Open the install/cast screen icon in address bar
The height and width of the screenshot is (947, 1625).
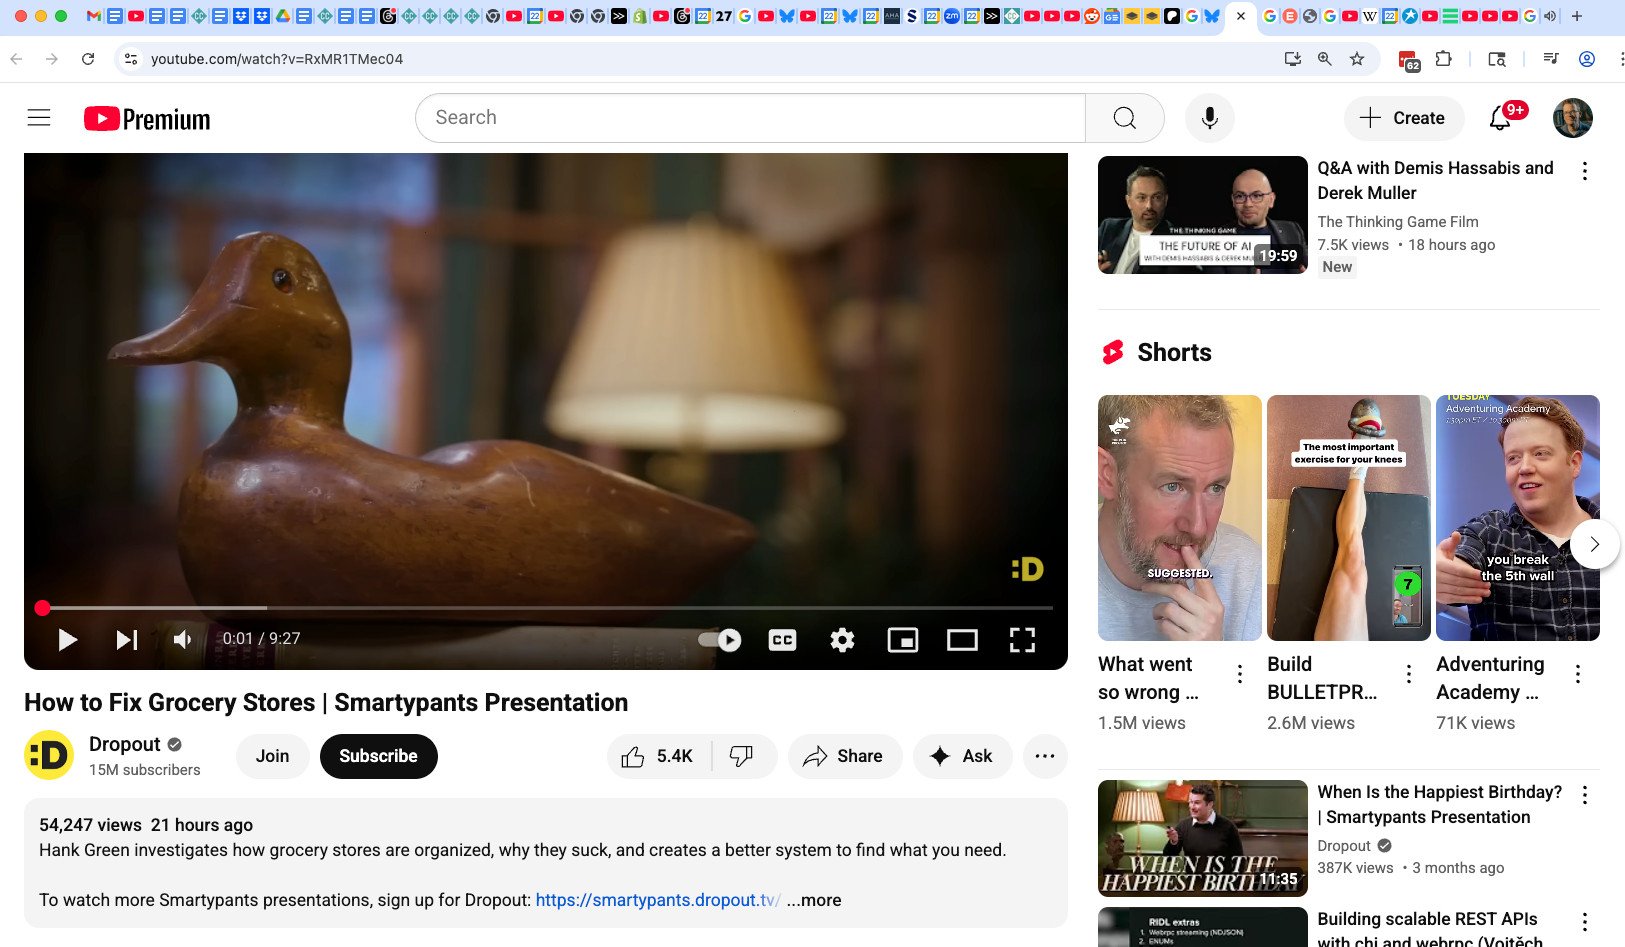pyautogui.click(x=1293, y=59)
